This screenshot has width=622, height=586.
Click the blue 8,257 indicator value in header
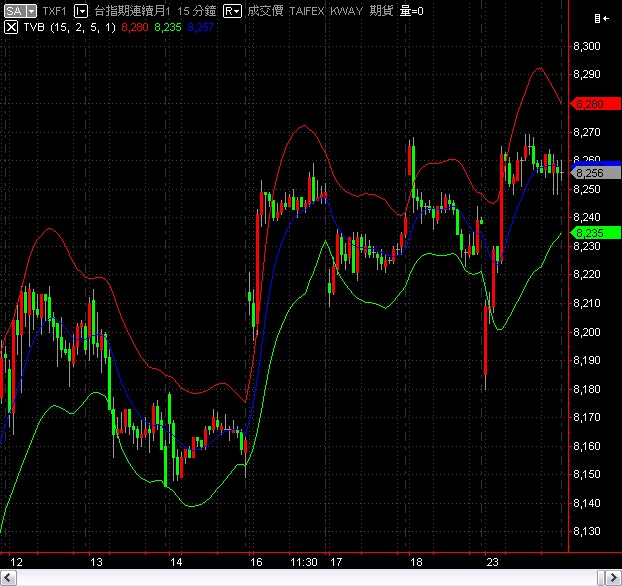click(201, 27)
